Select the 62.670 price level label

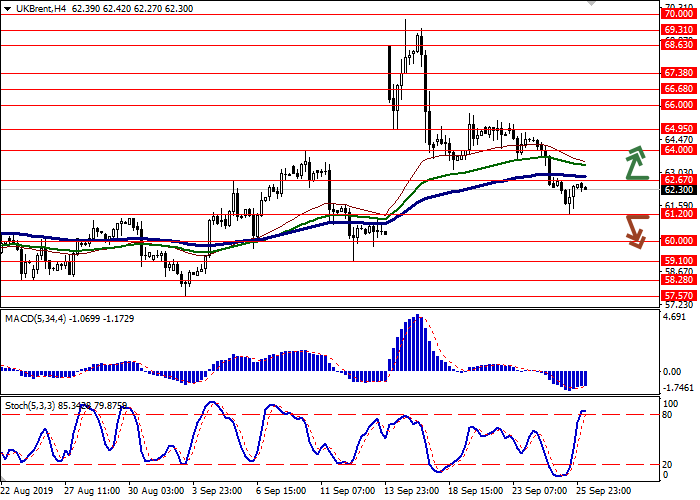pyautogui.click(x=678, y=180)
